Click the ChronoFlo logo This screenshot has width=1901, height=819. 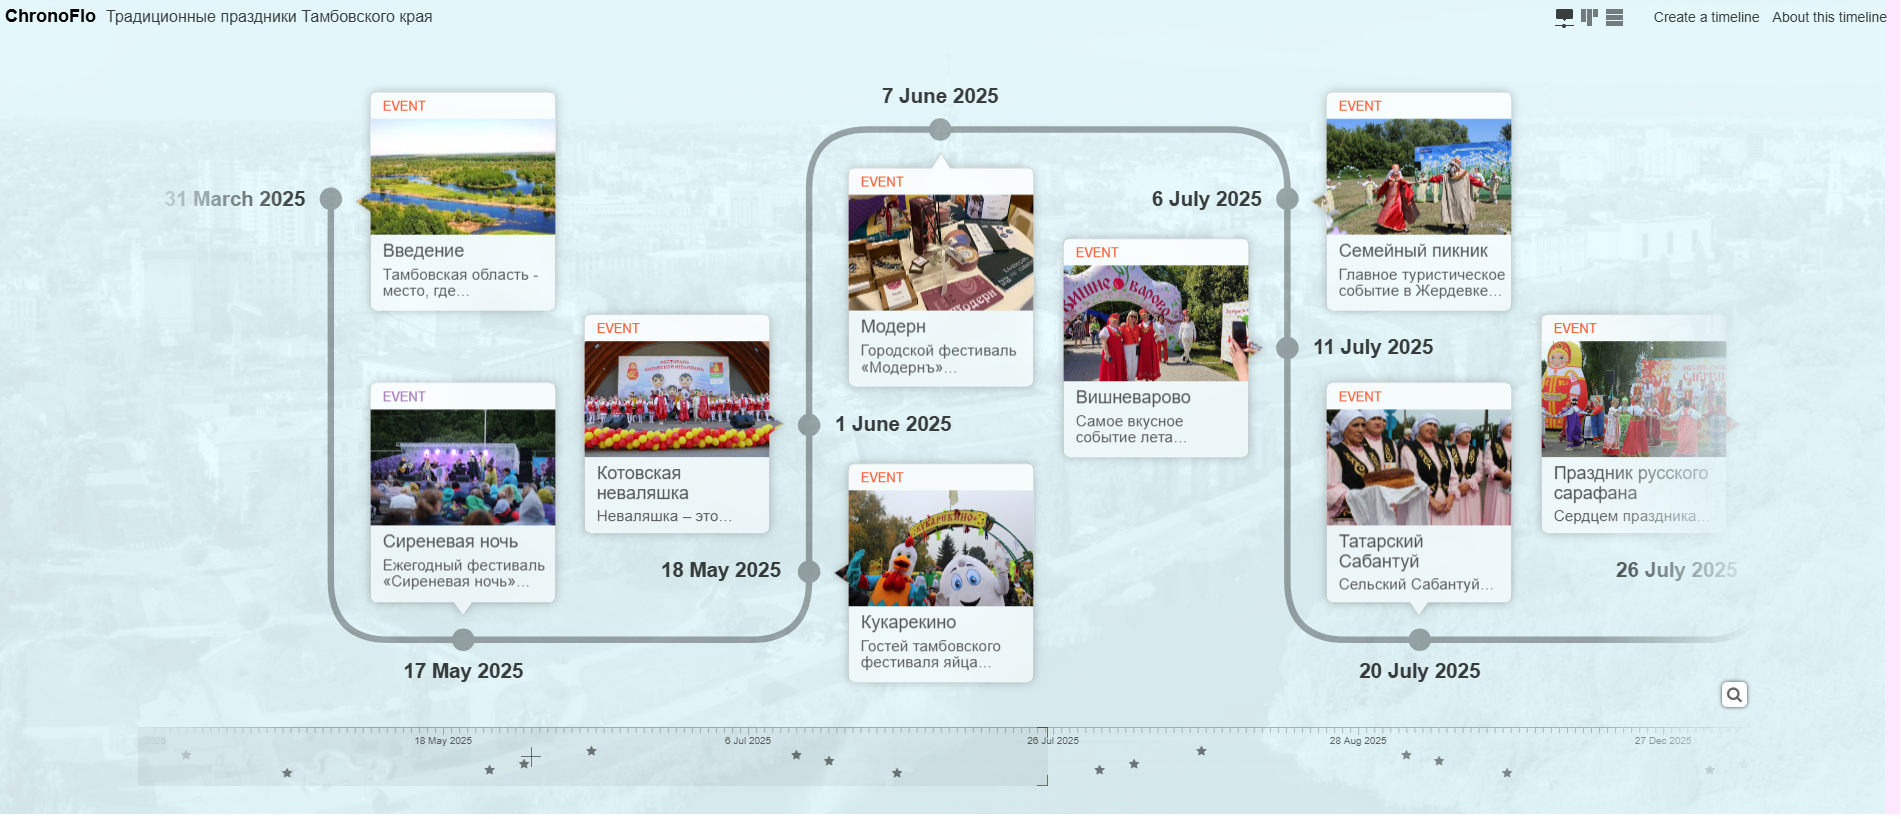50,16
